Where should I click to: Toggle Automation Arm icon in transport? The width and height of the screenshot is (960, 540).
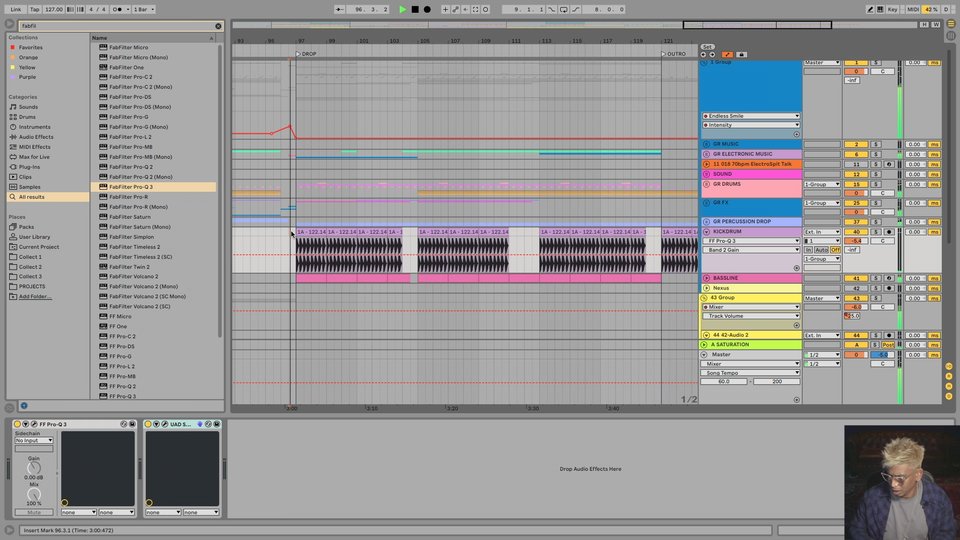click(x=456, y=9)
